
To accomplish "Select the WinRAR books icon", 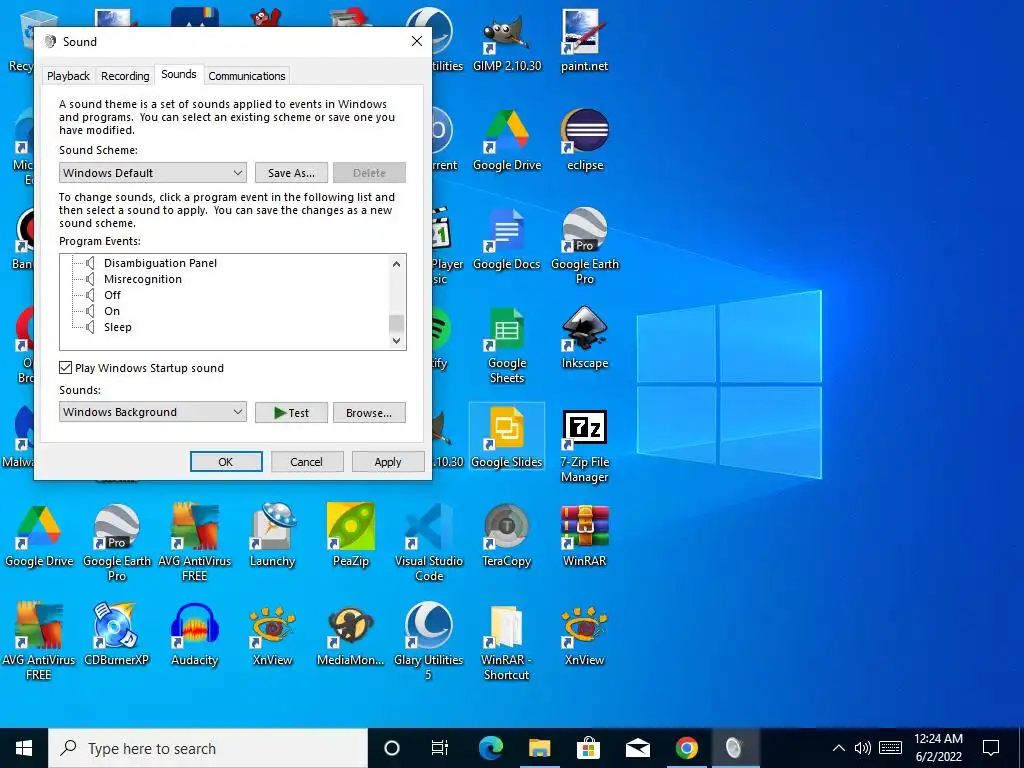I will pyautogui.click(x=584, y=535).
